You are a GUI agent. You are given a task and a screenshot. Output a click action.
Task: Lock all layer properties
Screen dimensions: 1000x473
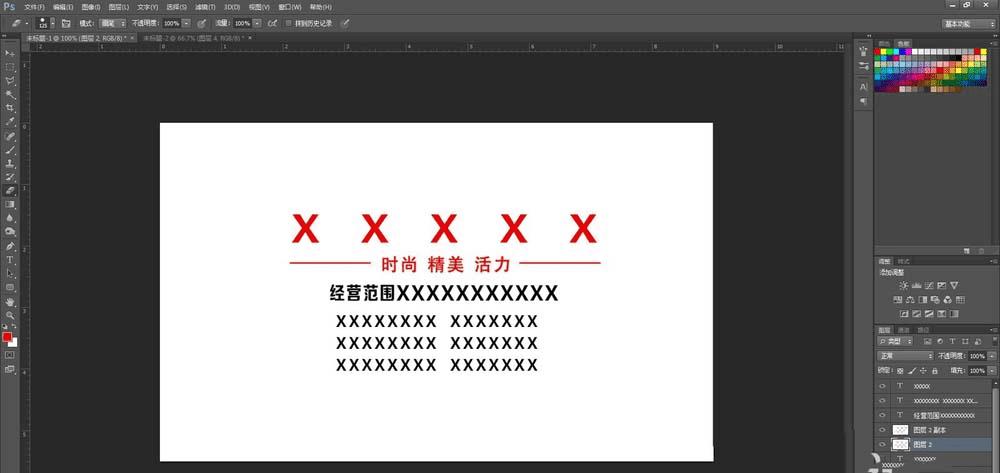pos(934,370)
